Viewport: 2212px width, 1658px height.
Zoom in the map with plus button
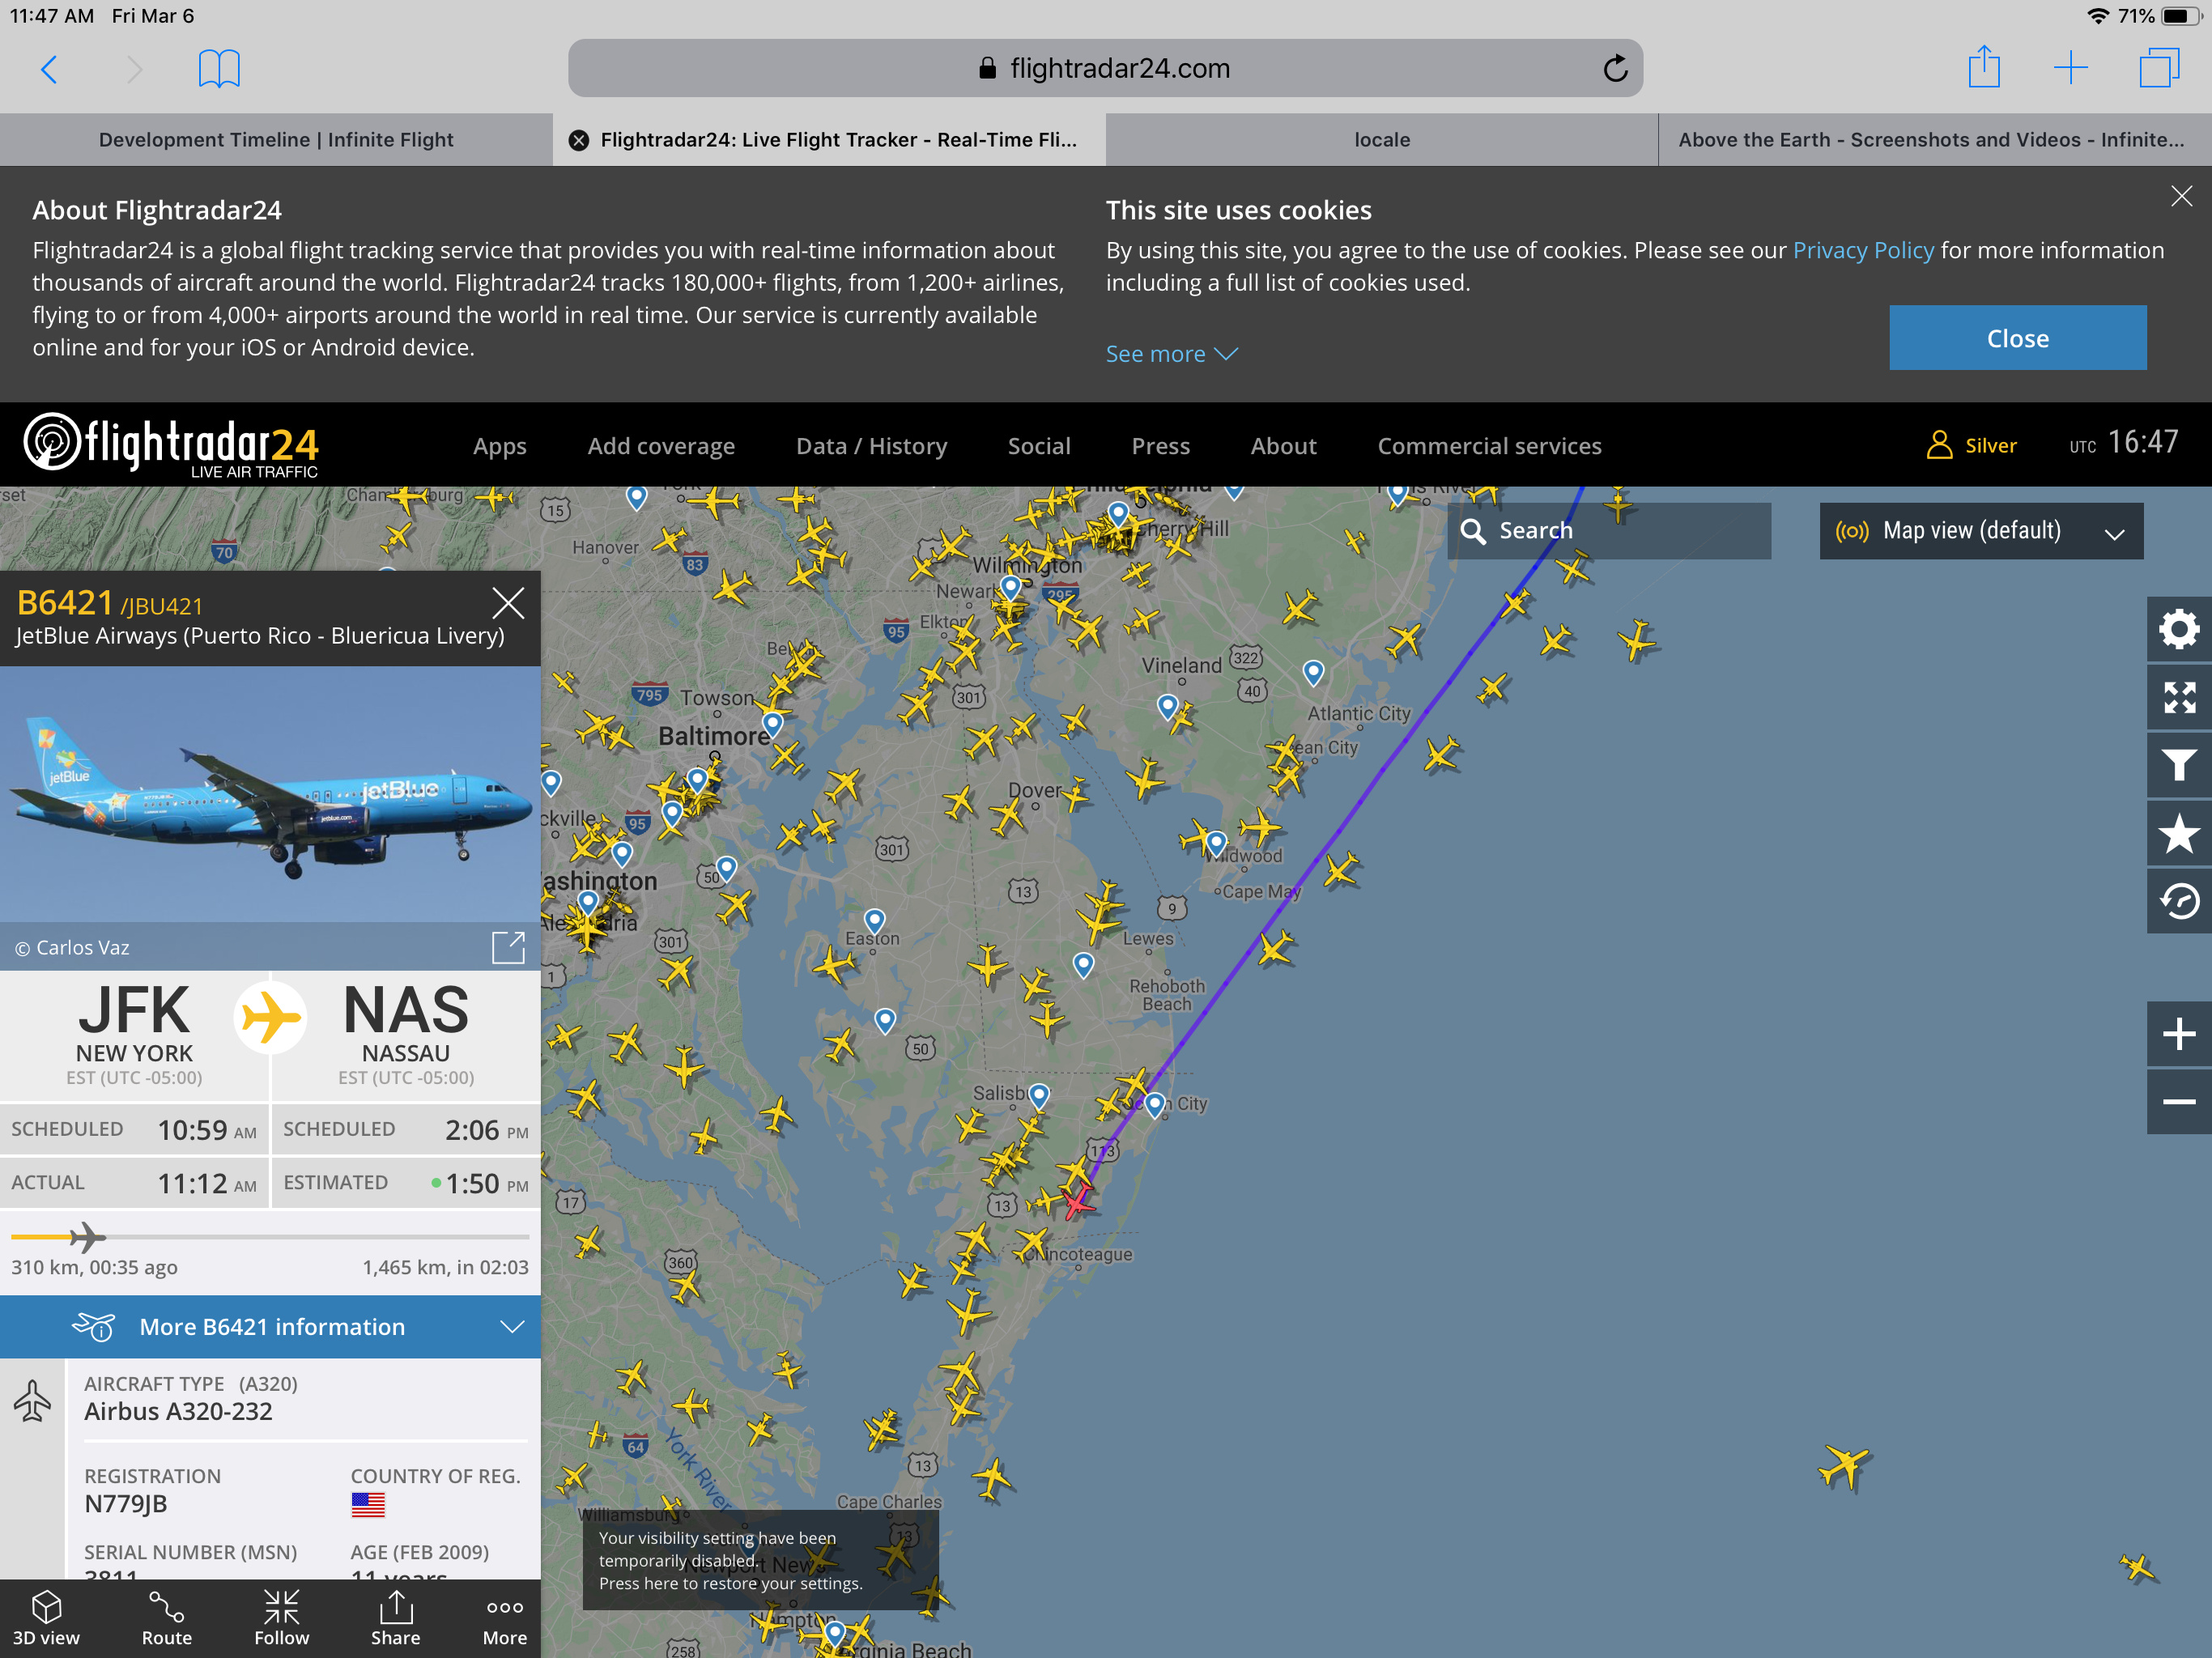click(x=2178, y=1034)
